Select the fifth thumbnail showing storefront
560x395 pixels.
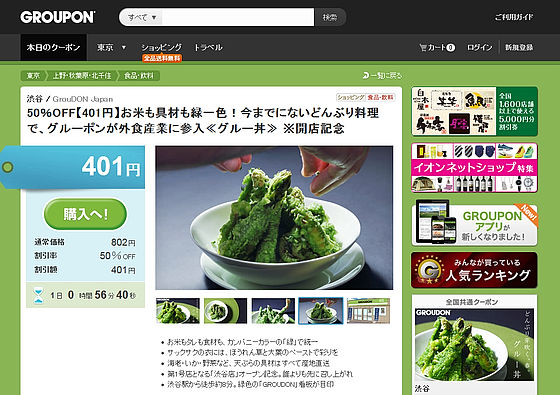(369, 311)
